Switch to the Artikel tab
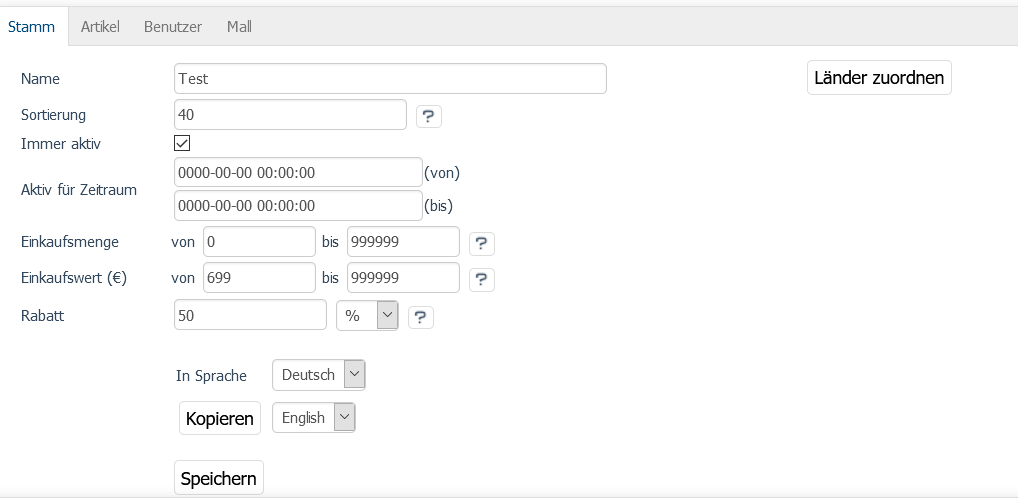 pos(100,27)
